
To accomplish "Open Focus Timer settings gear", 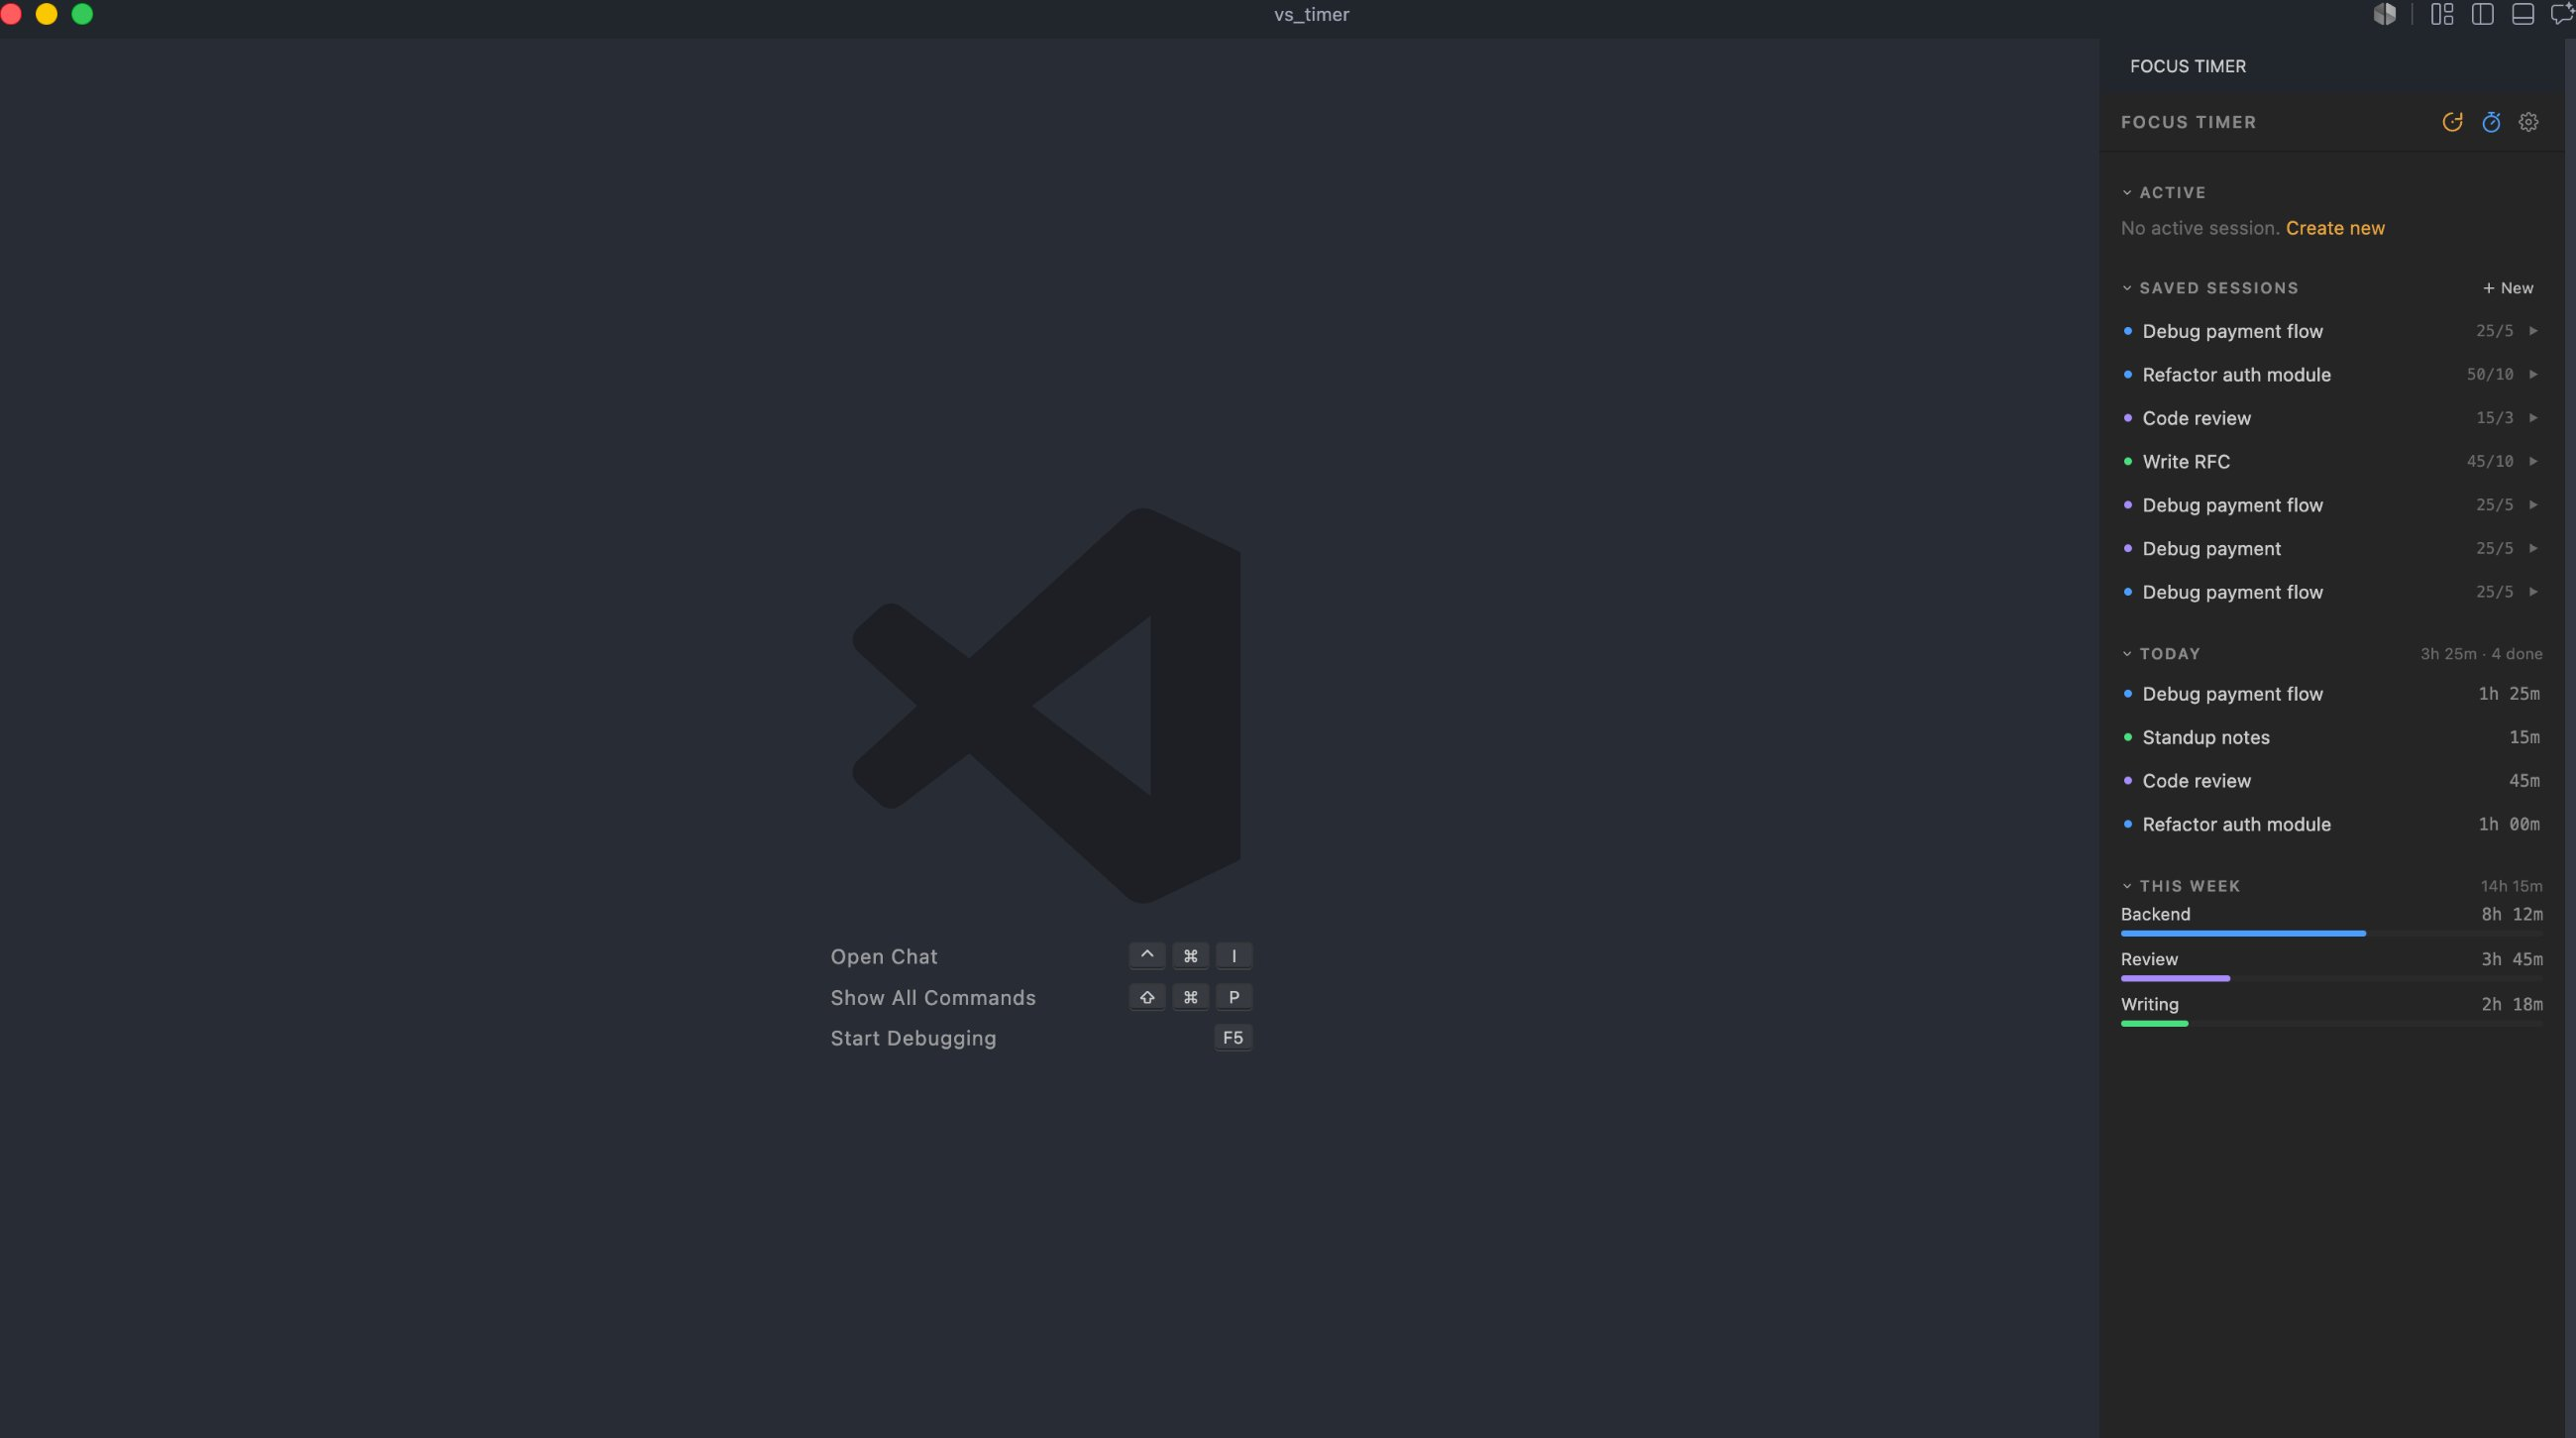I will click(2528, 122).
